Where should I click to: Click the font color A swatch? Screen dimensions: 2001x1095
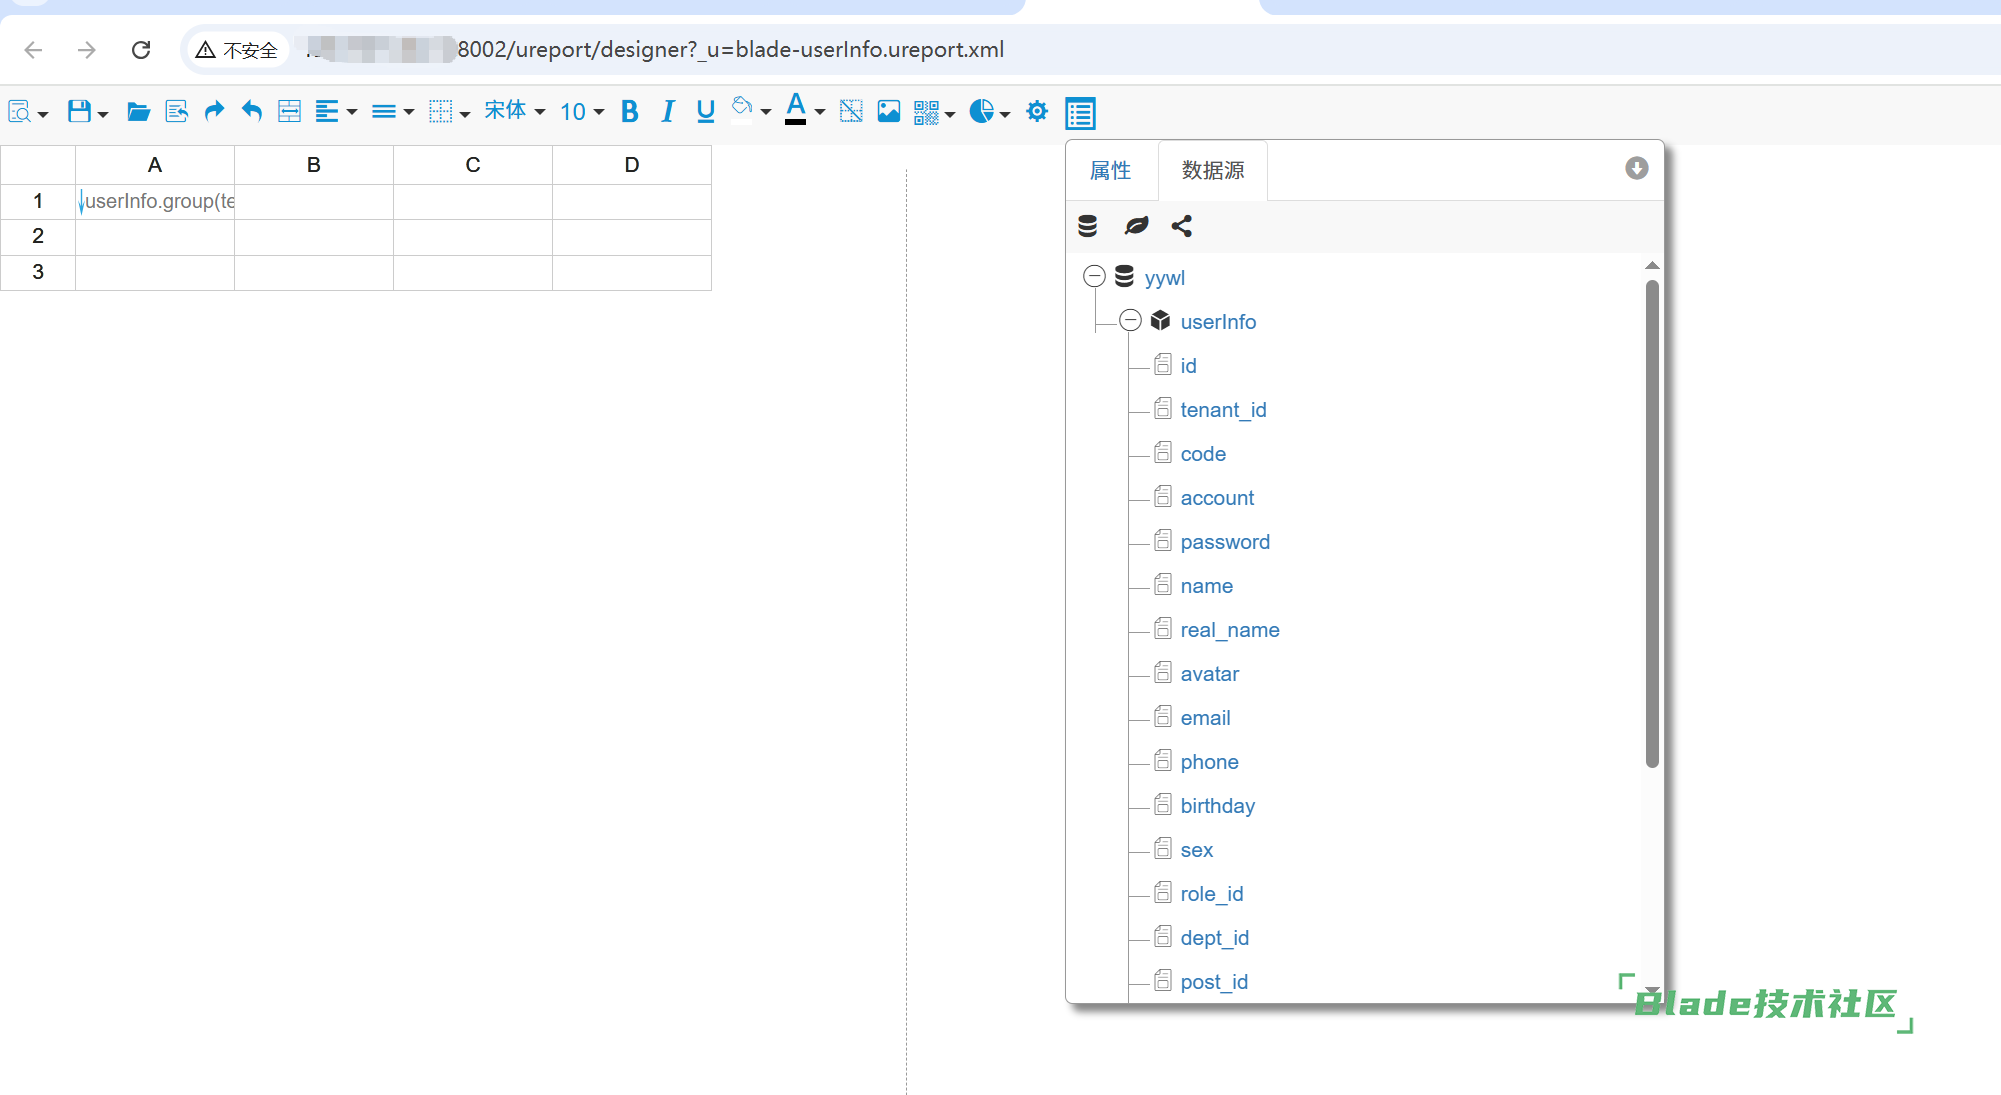796,109
